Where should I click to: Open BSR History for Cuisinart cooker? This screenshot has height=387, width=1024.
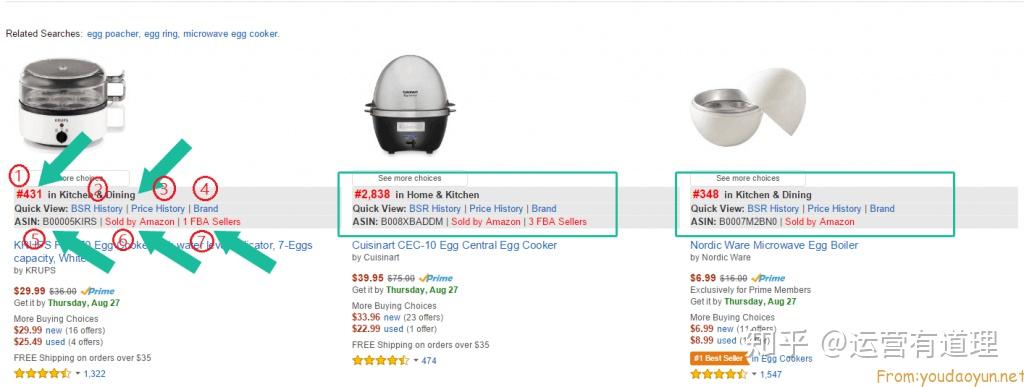[435, 209]
